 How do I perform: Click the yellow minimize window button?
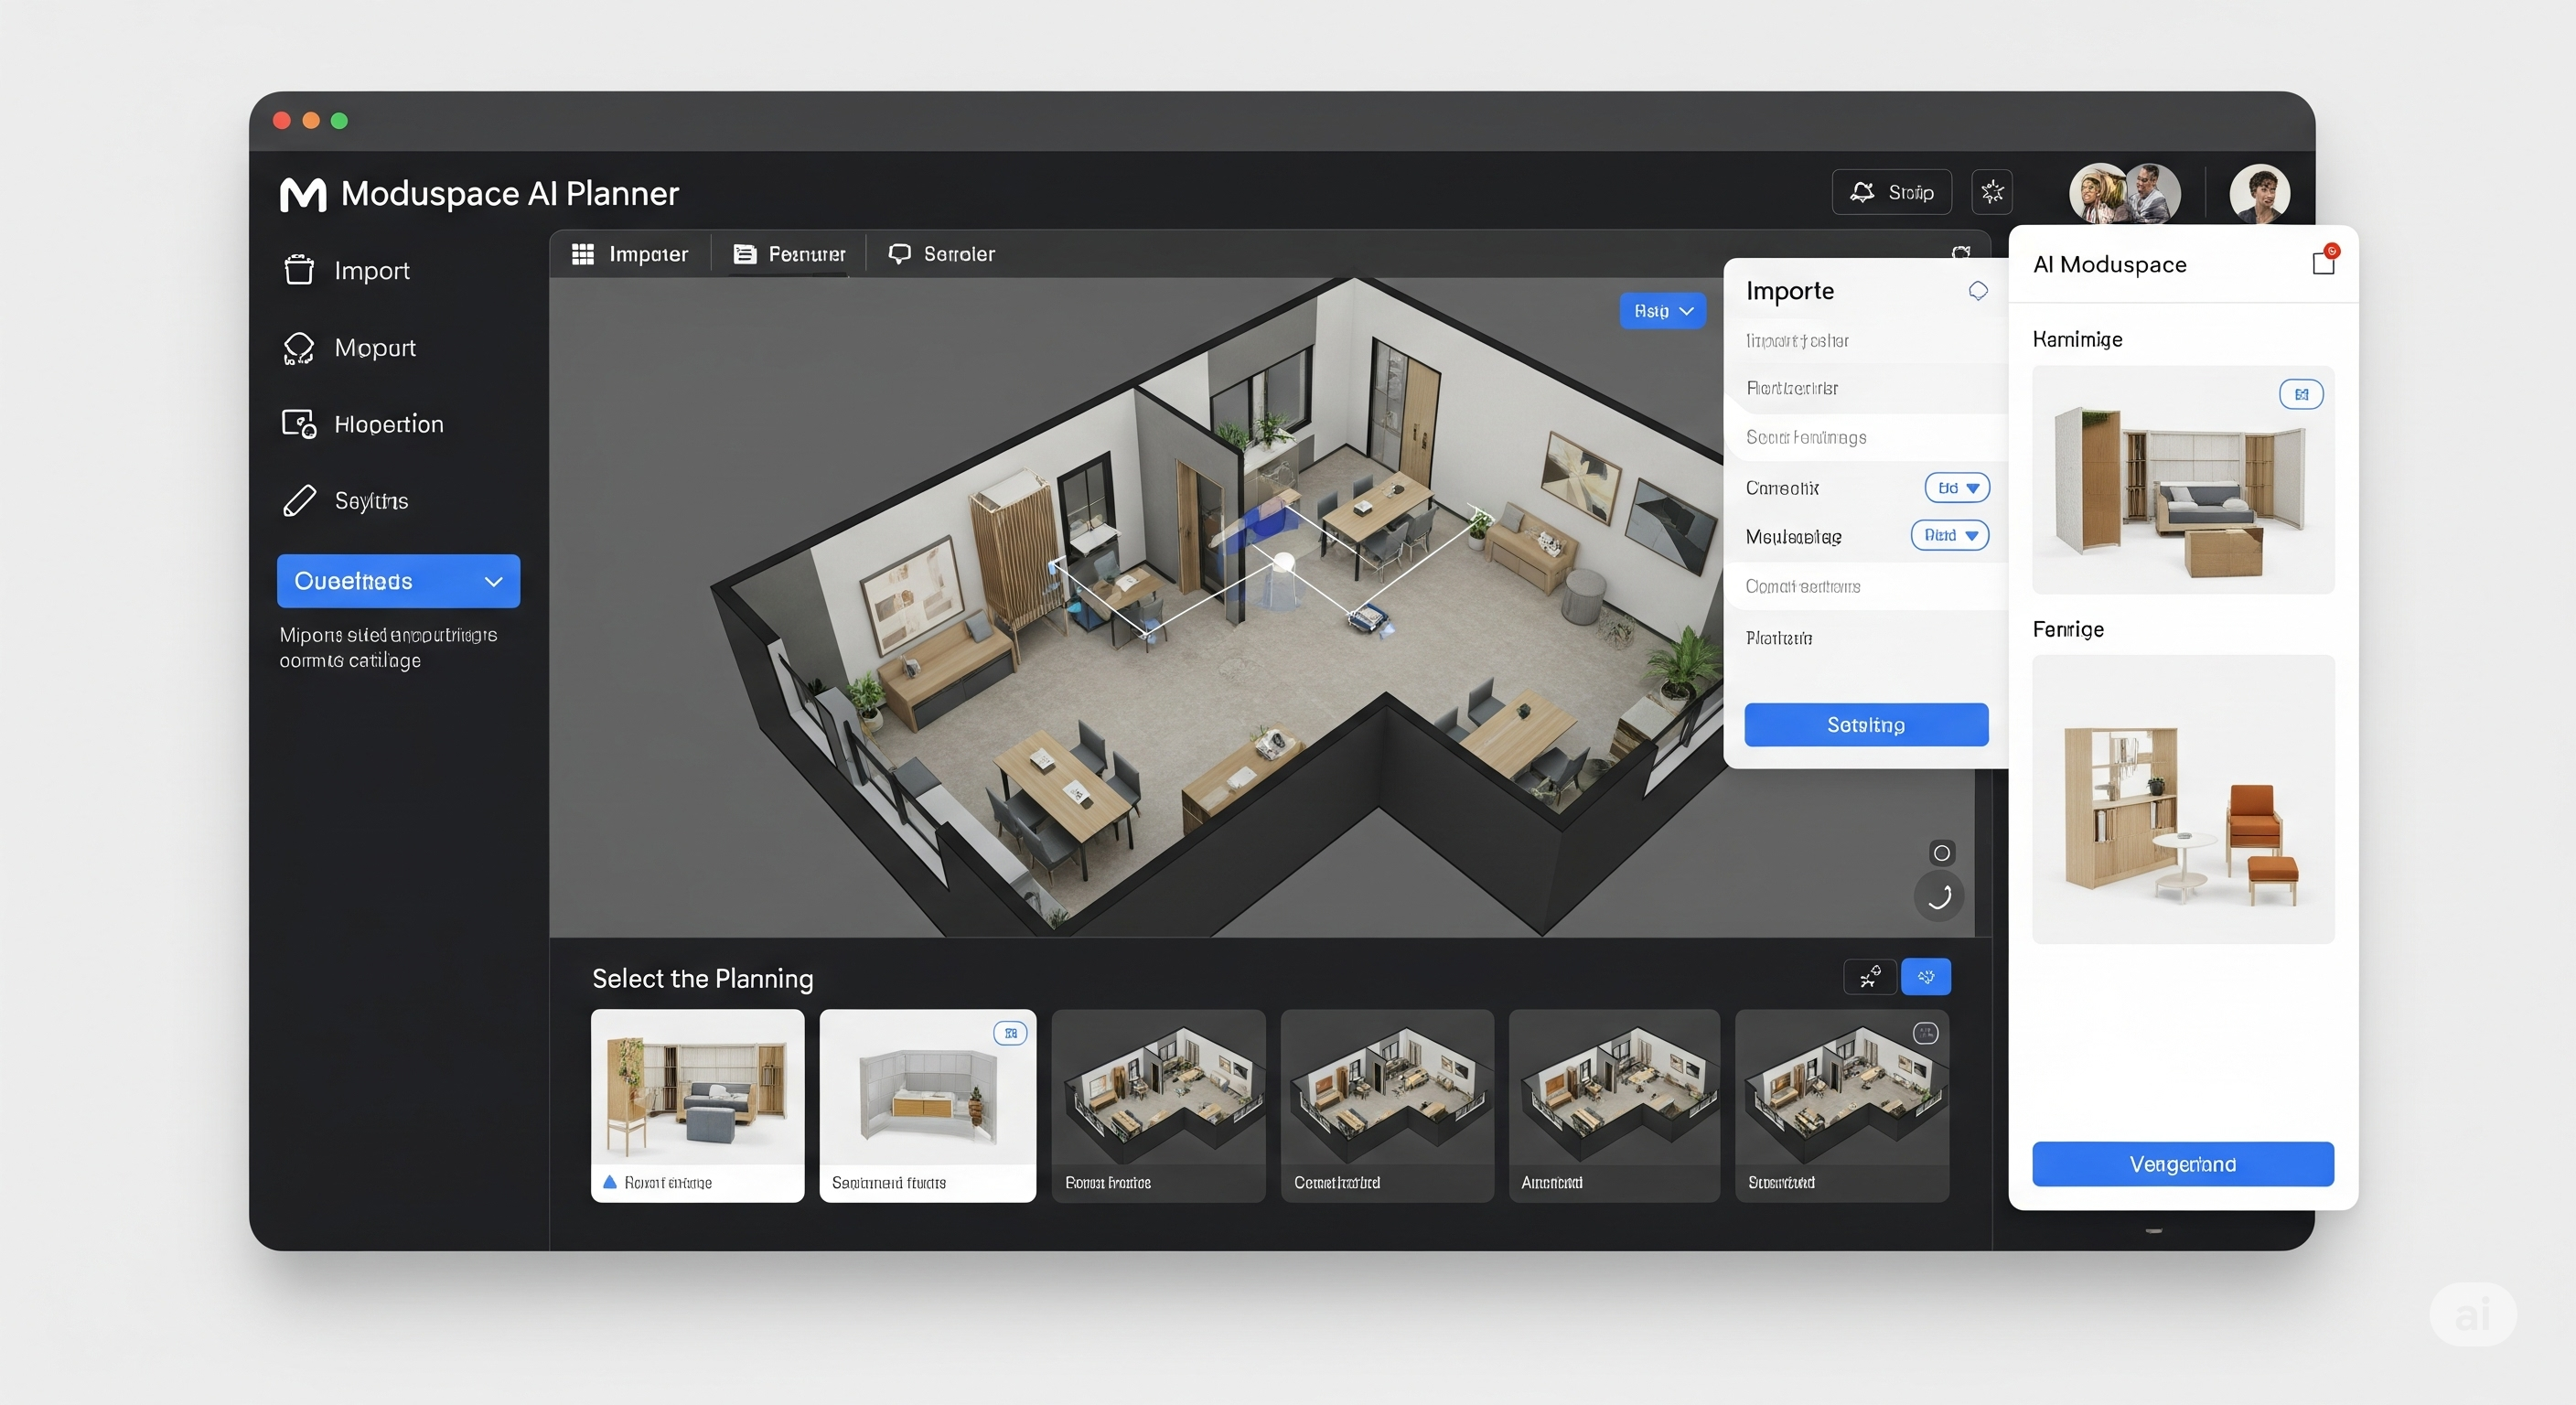click(x=311, y=121)
